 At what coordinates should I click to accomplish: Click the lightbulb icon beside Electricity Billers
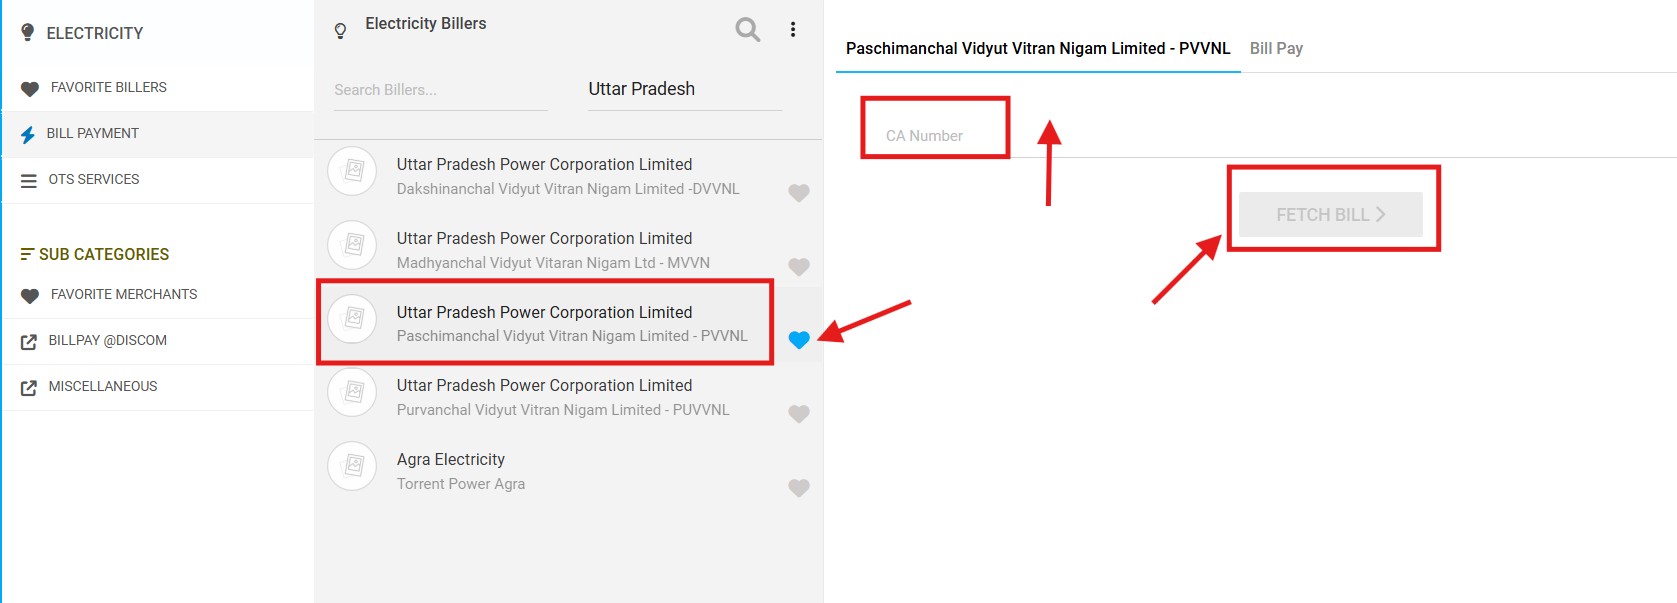(x=340, y=31)
